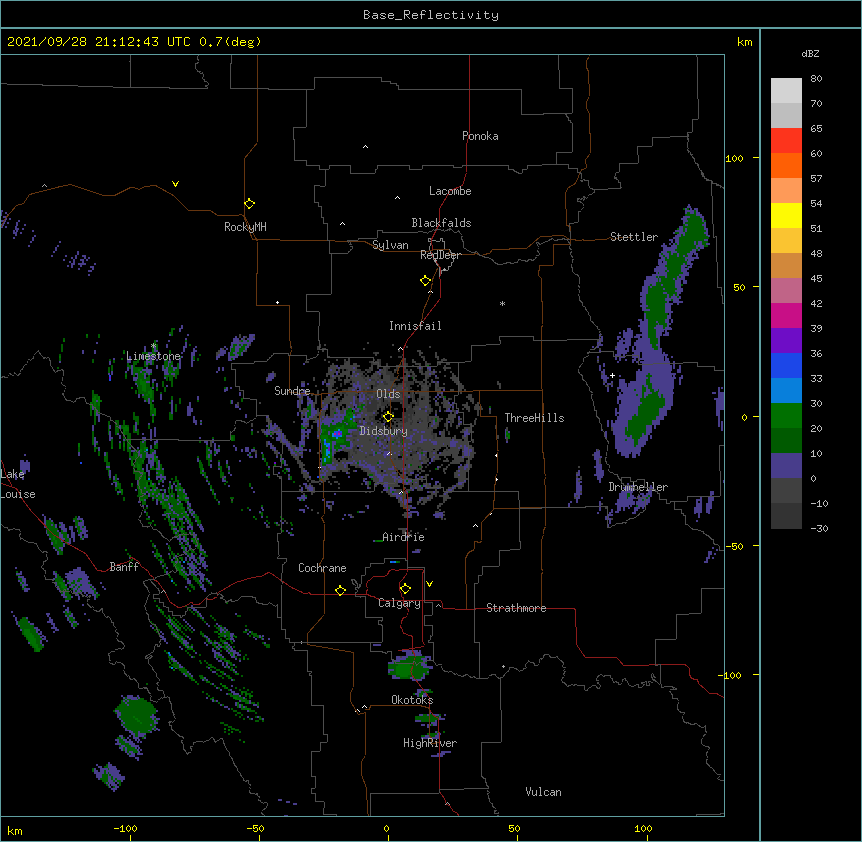
Task: Click the Lake Louise label
Action: coord(18,484)
